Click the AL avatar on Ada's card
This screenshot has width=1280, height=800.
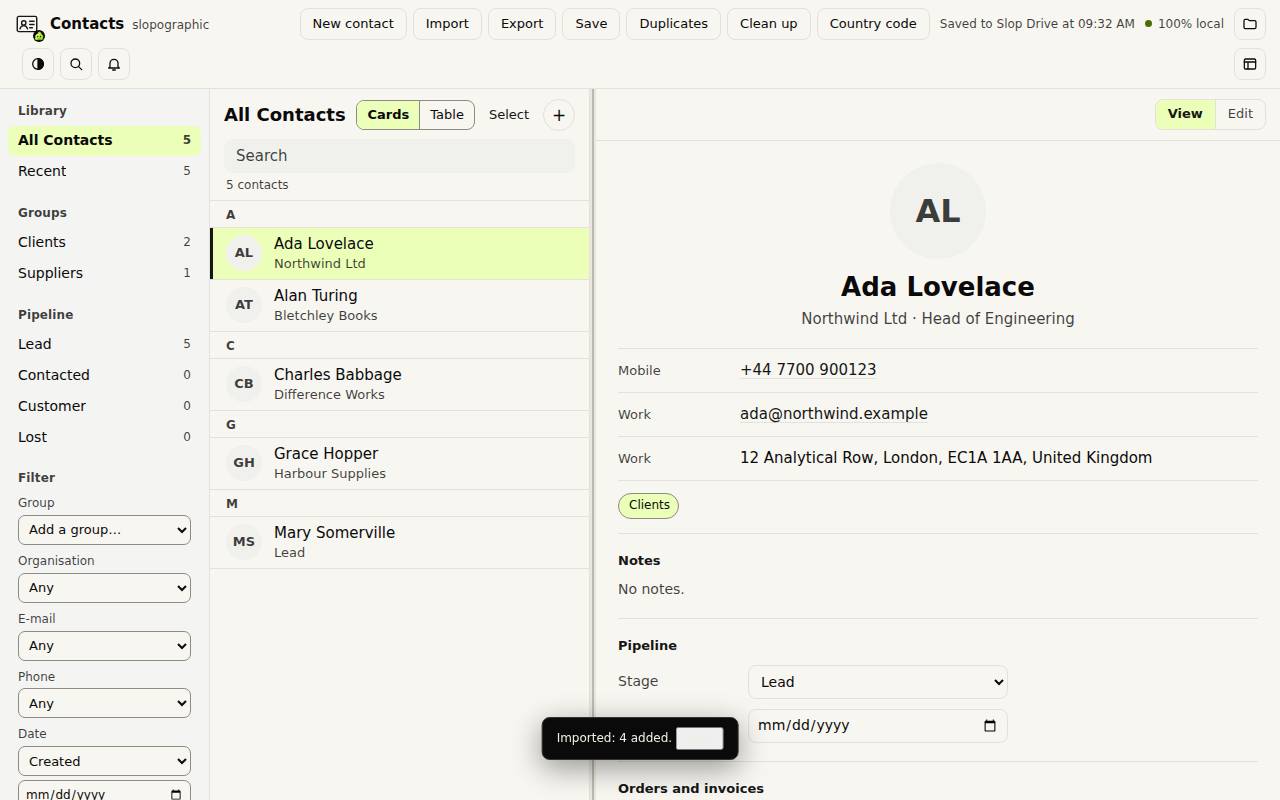click(x=244, y=253)
